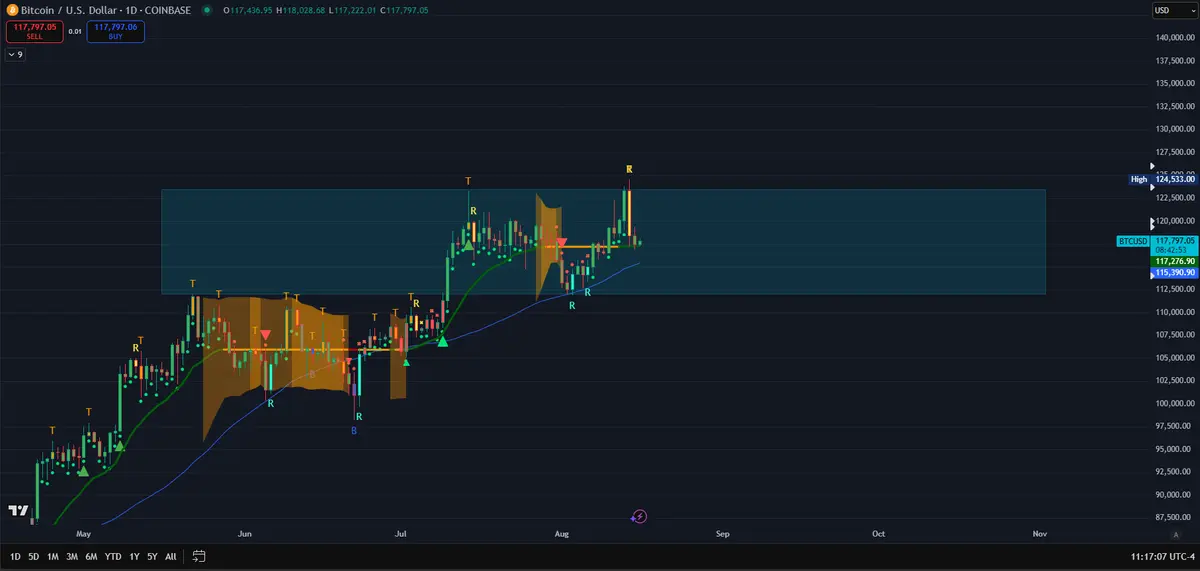Select the All time range
Screen dimensions: 1200x571
pyautogui.click(x=171, y=556)
